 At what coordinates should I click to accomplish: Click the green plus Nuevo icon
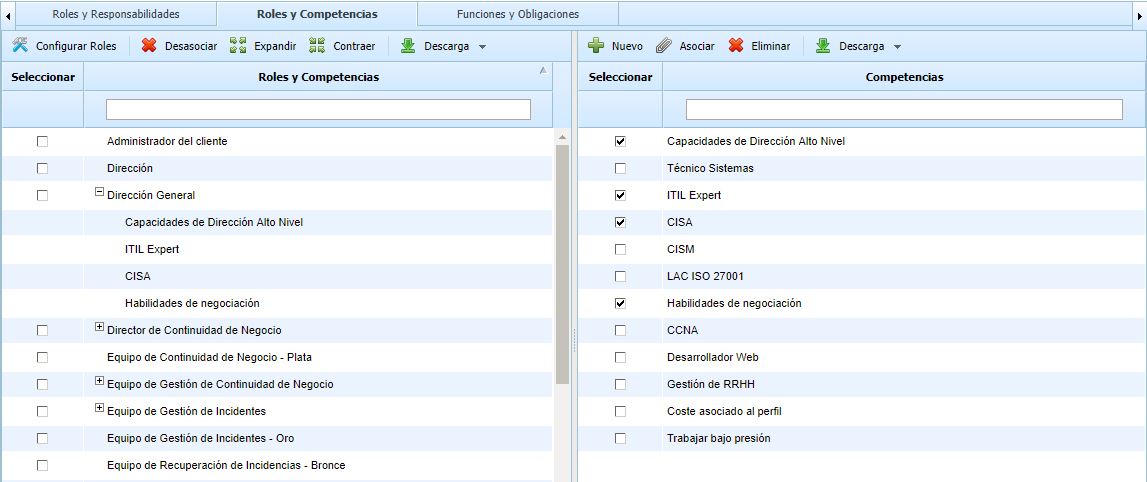(x=596, y=46)
